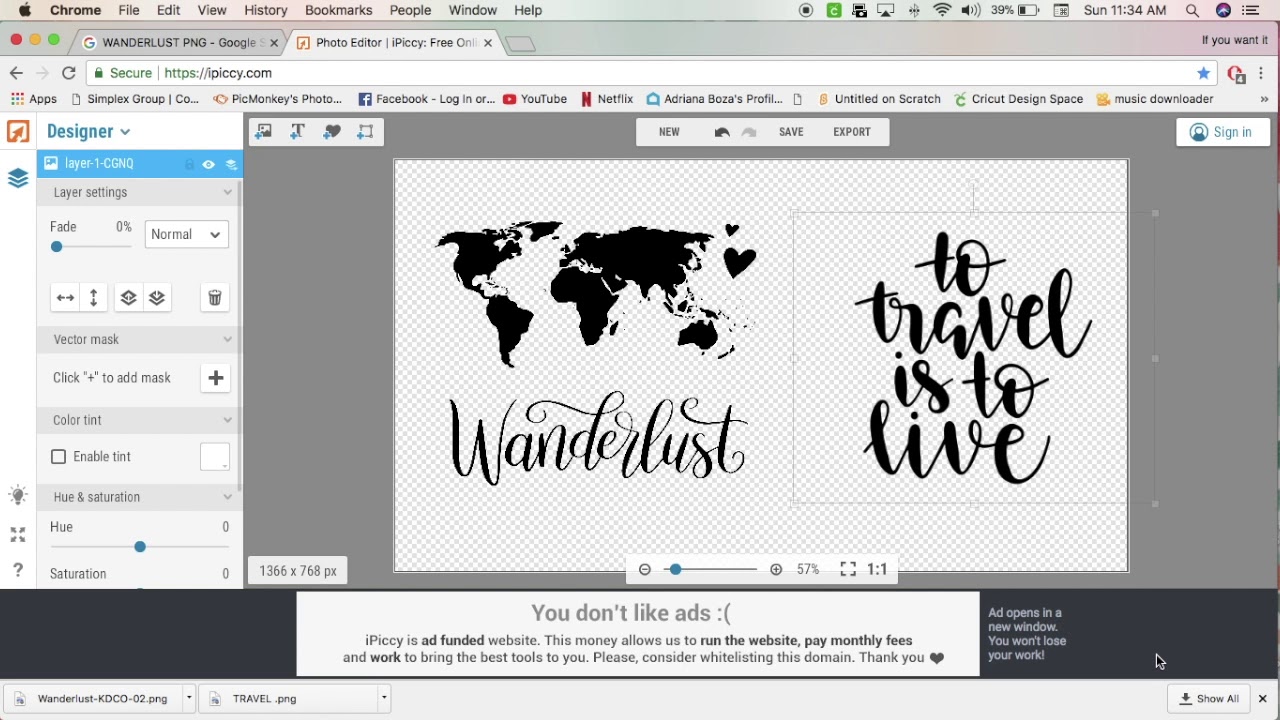Adjust the Hue slider handle
The image size is (1280, 720).
tap(140, 547)
